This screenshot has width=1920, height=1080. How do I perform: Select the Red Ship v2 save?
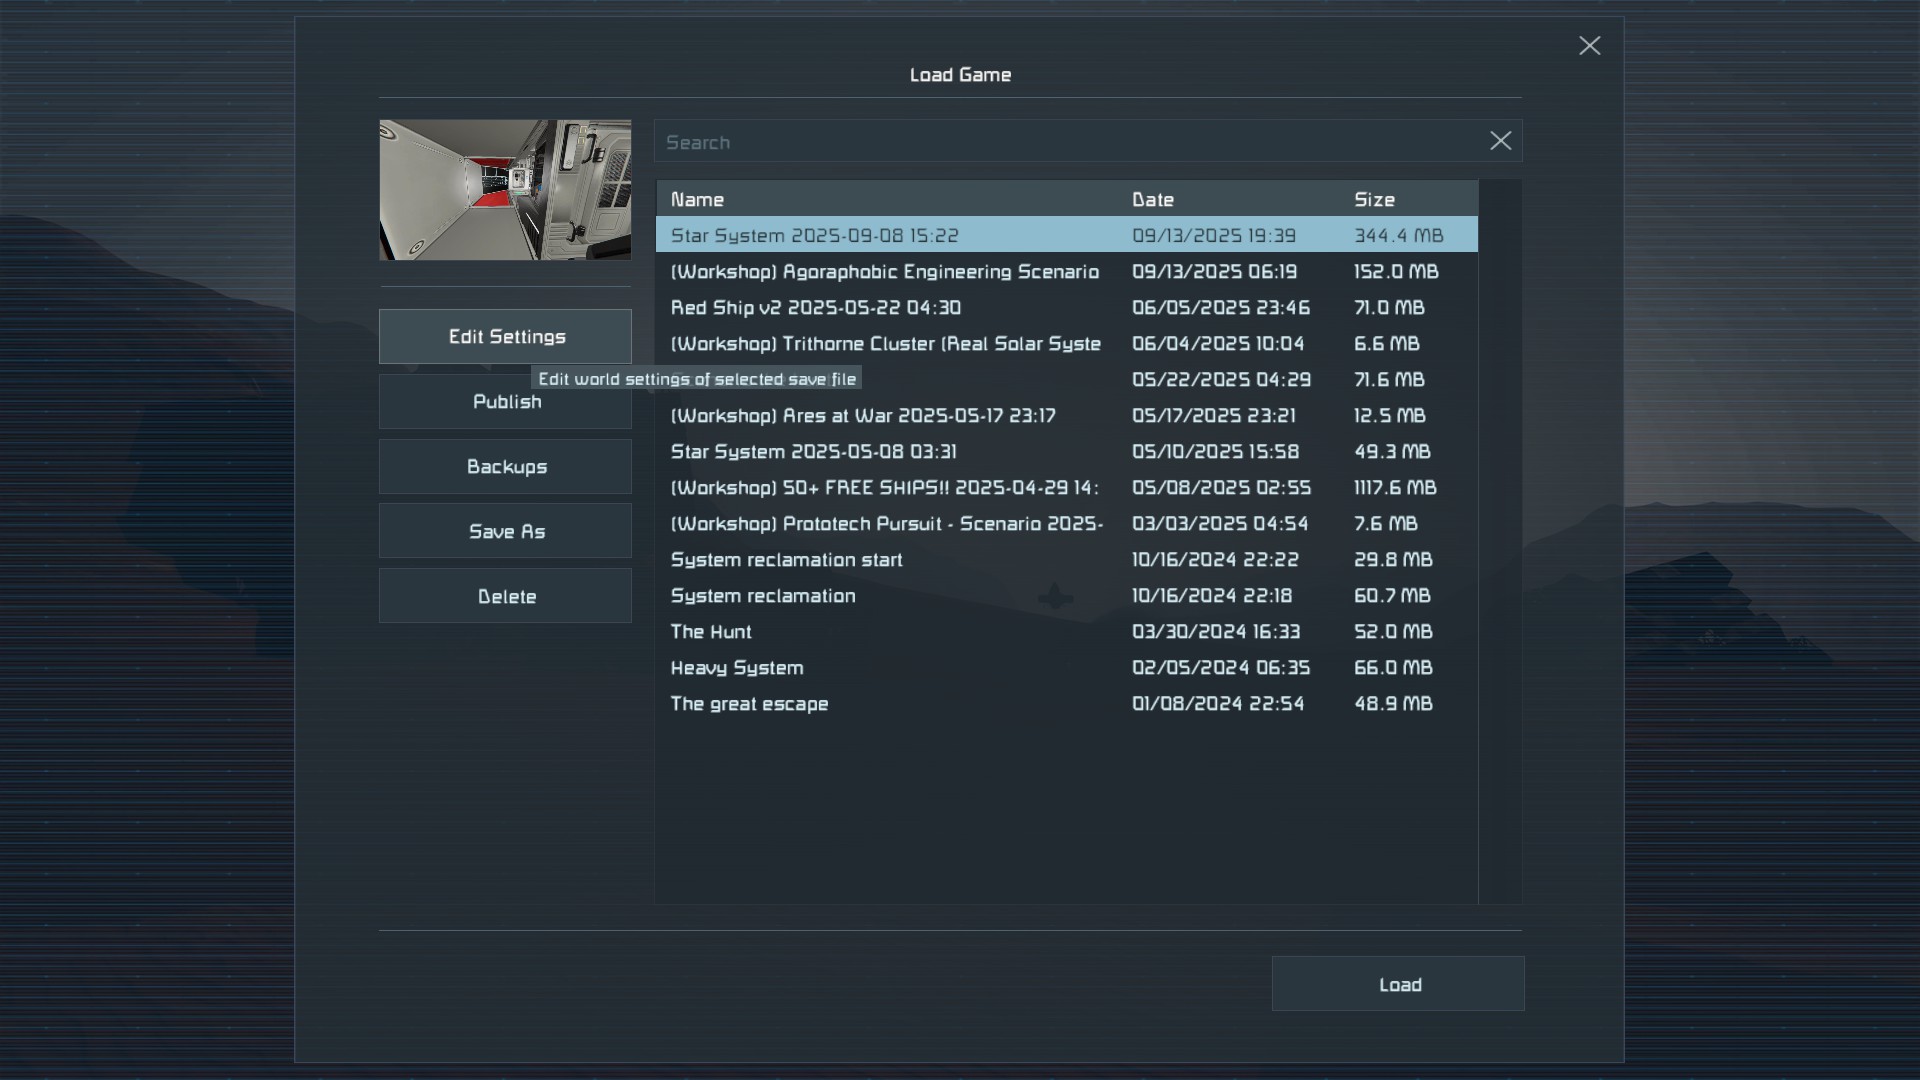(815, 307)
